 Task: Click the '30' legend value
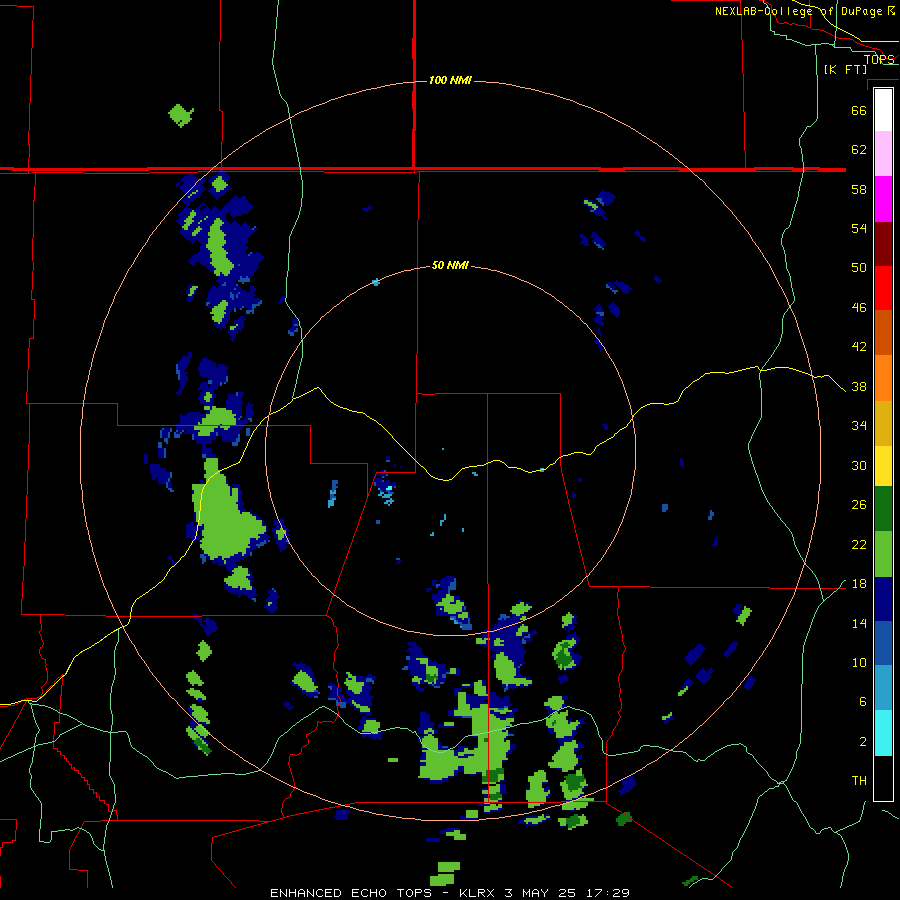(859, 465)
